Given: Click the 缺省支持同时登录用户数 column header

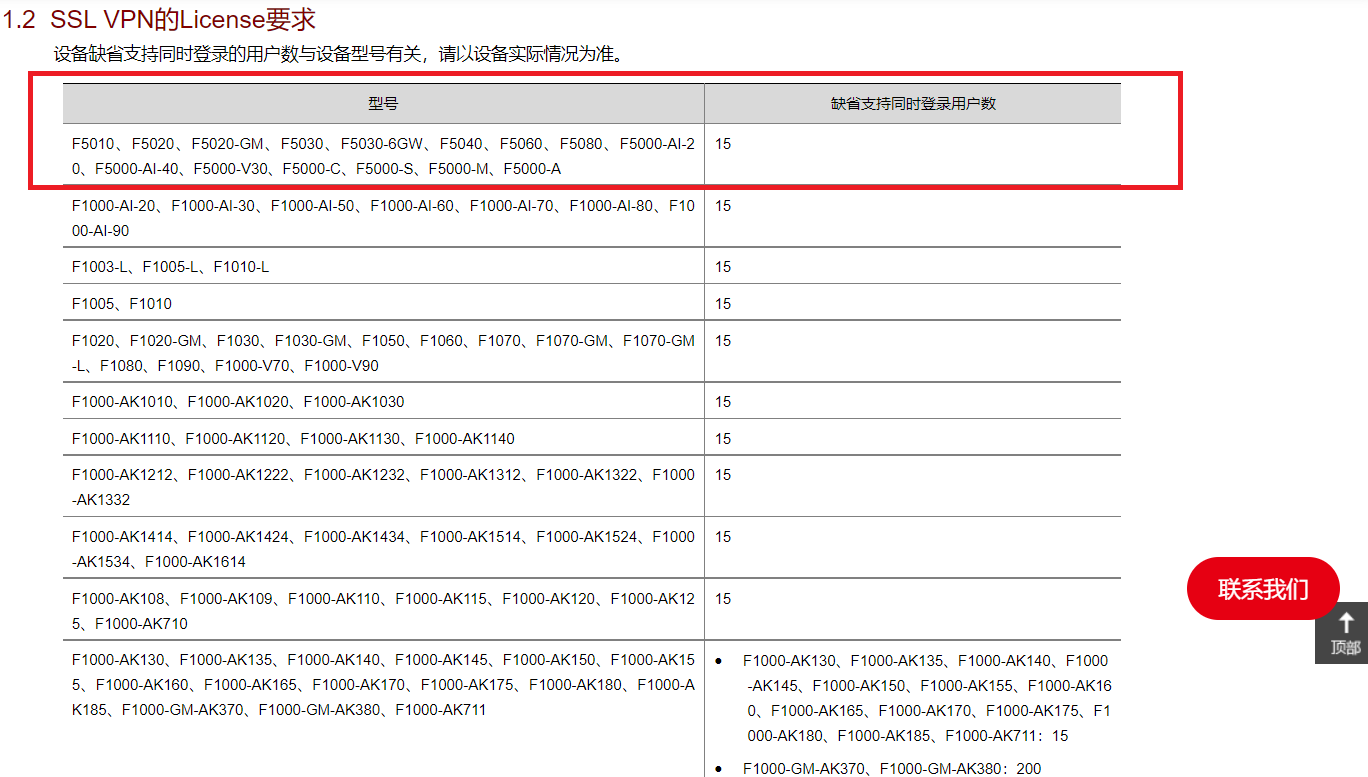Looking at the screenshot, I should [x=913, y=104].
